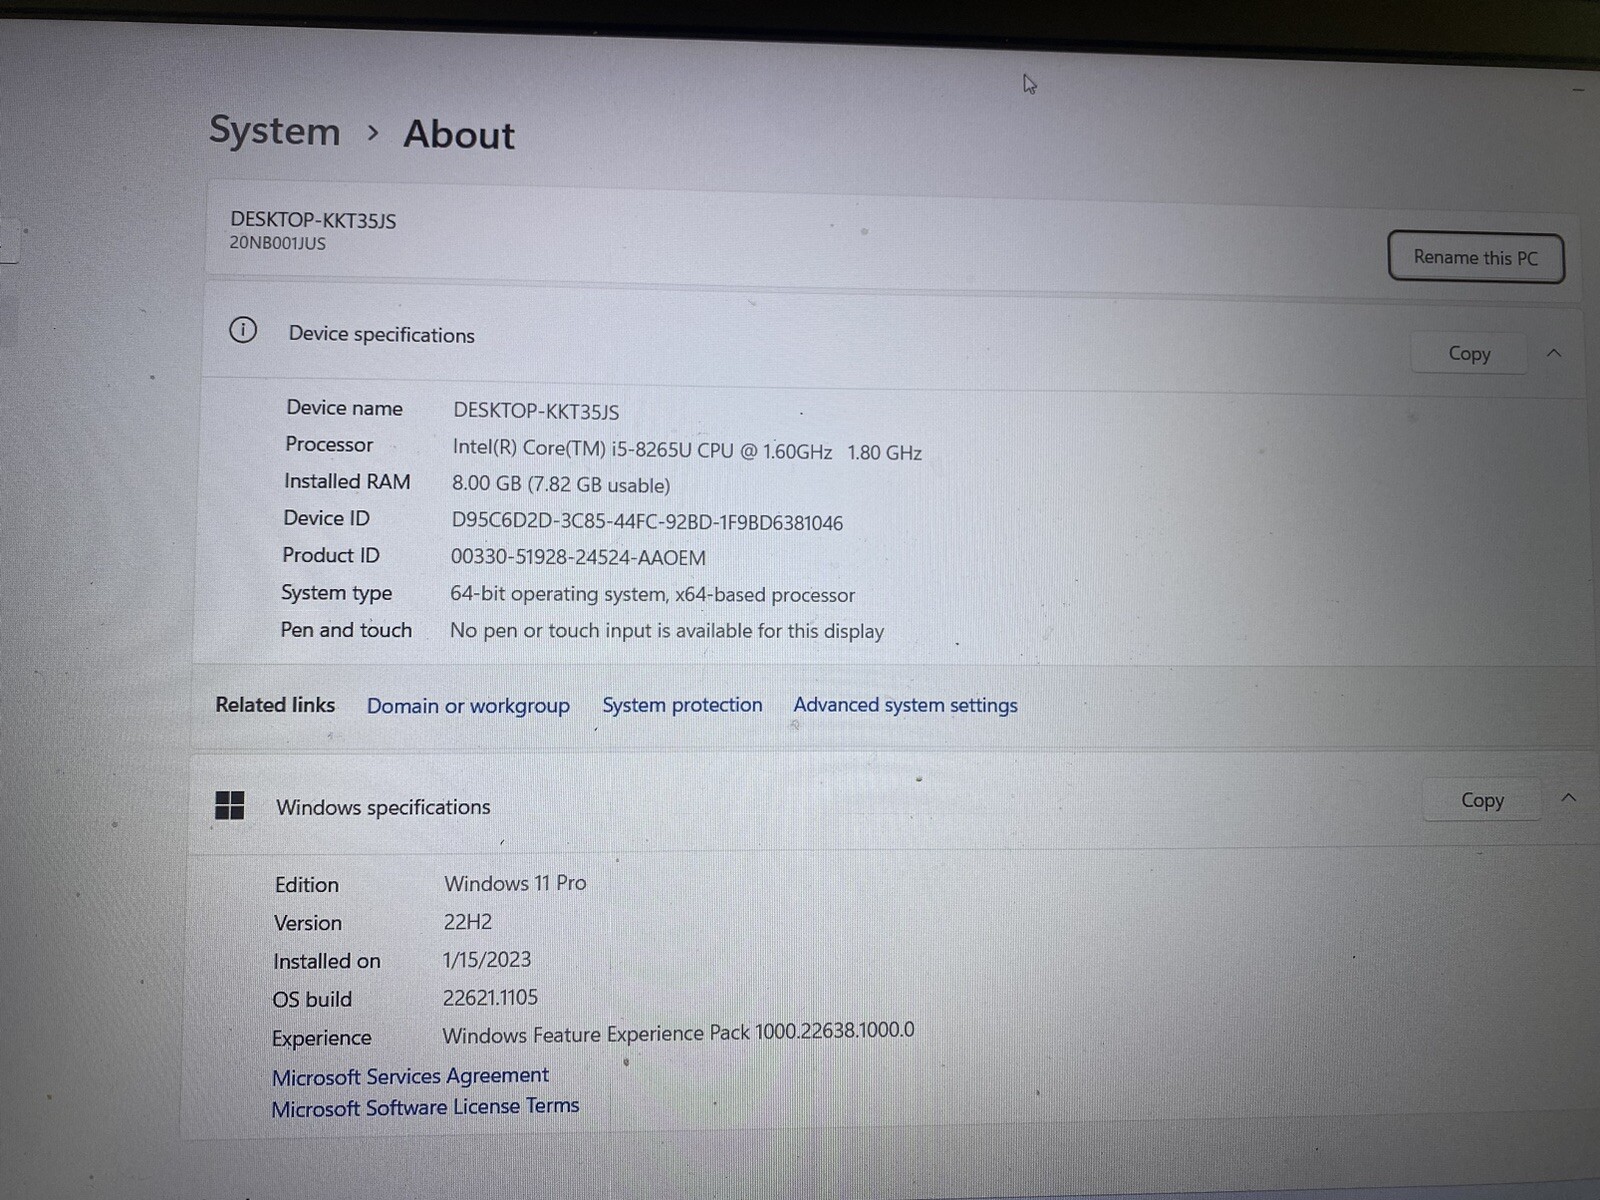Click the Version label
1600x1200 pixels.
pyautogui.click(x=308, y=923)
